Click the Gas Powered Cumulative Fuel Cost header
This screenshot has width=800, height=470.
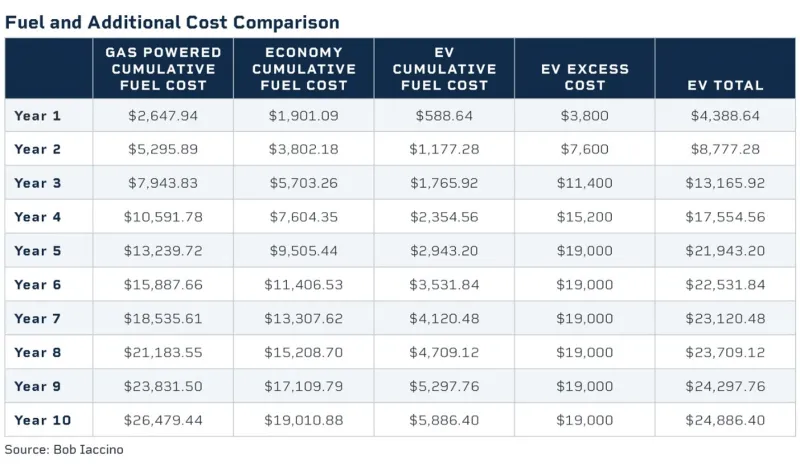coord(163,68)
